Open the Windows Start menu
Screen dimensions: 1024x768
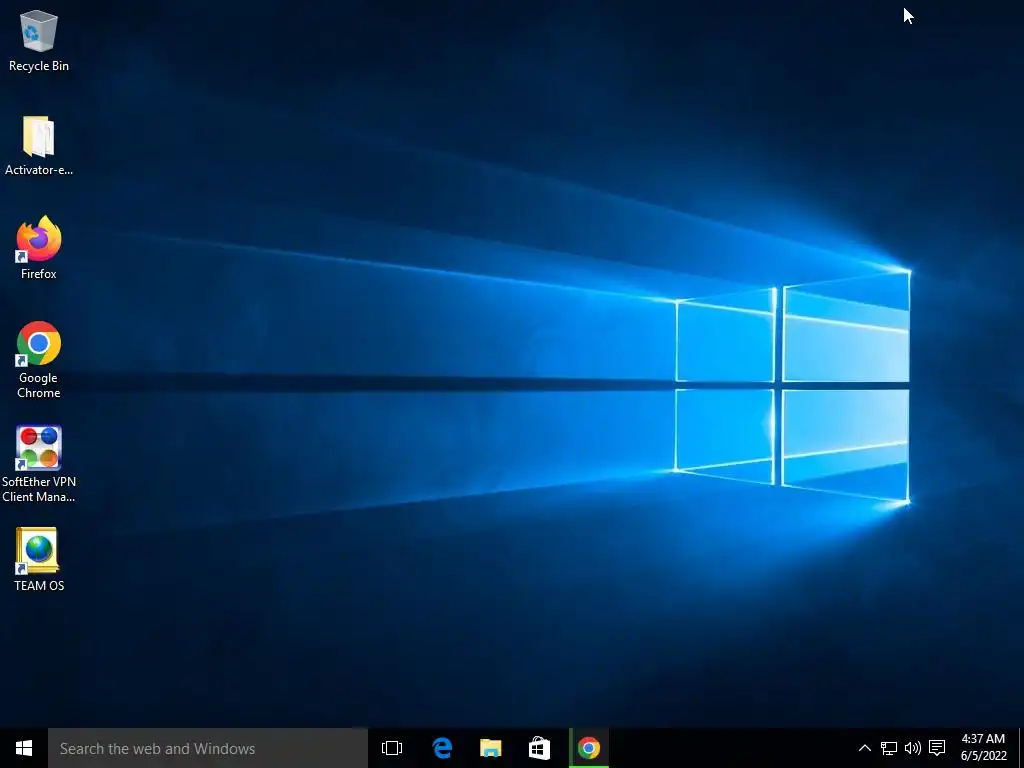pos(24,748)
